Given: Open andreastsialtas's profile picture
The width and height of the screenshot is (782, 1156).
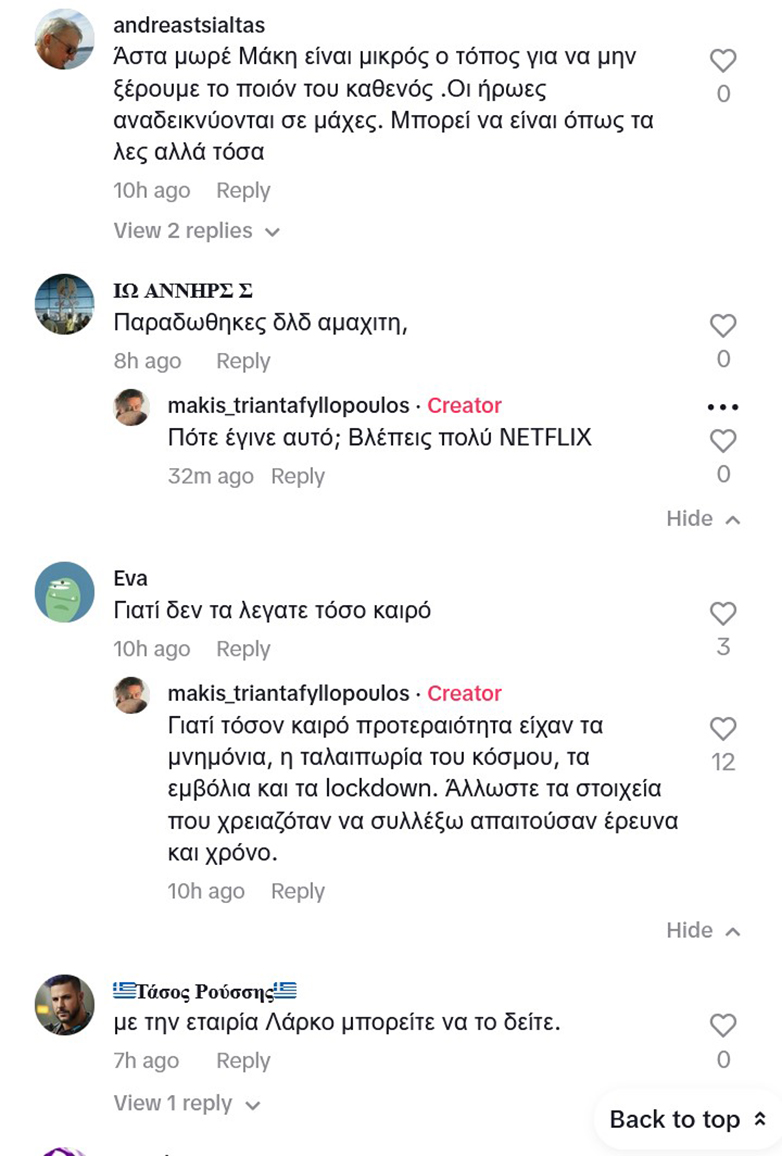Looking at the screenshot, I should [x=64, y=40].
